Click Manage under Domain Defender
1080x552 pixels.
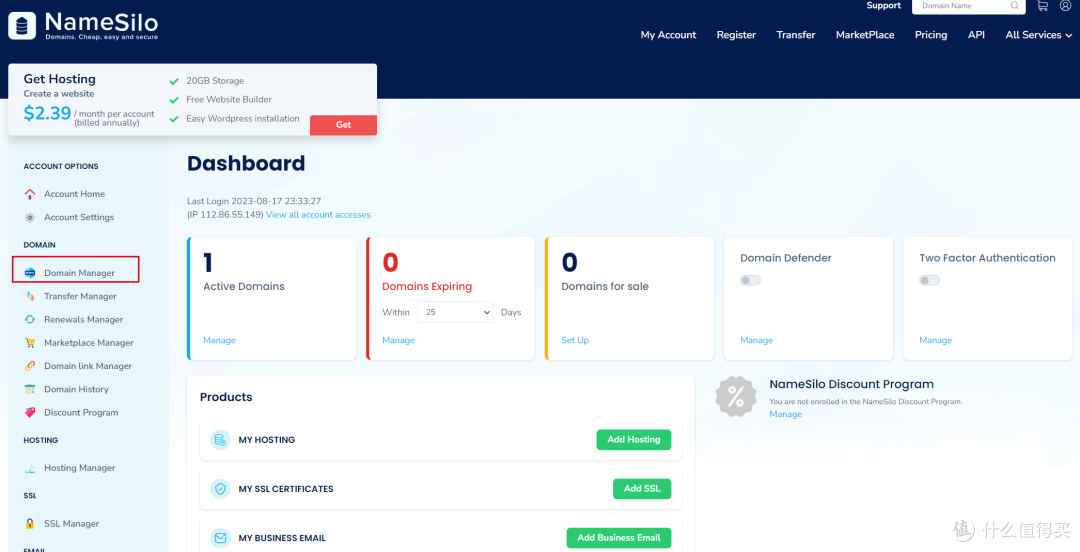(x=756, y=340)
